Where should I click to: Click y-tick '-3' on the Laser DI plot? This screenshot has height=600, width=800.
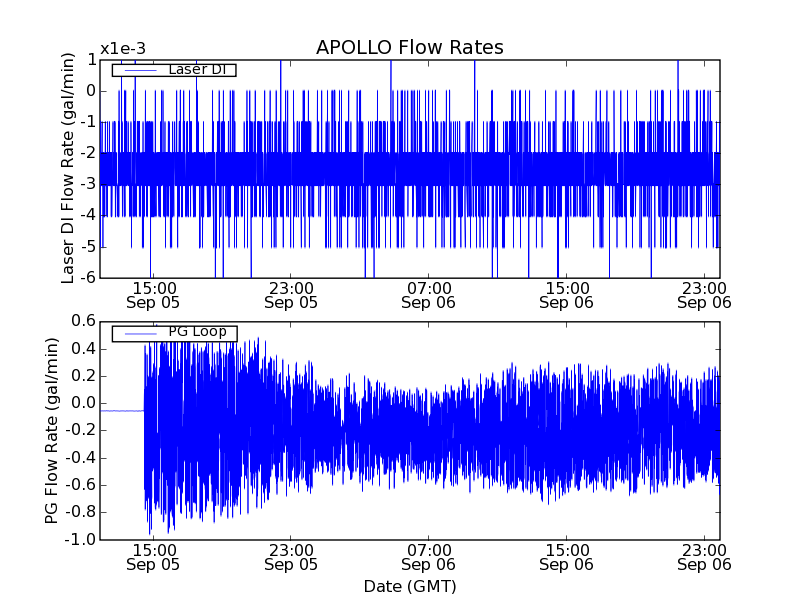point(87,185)
